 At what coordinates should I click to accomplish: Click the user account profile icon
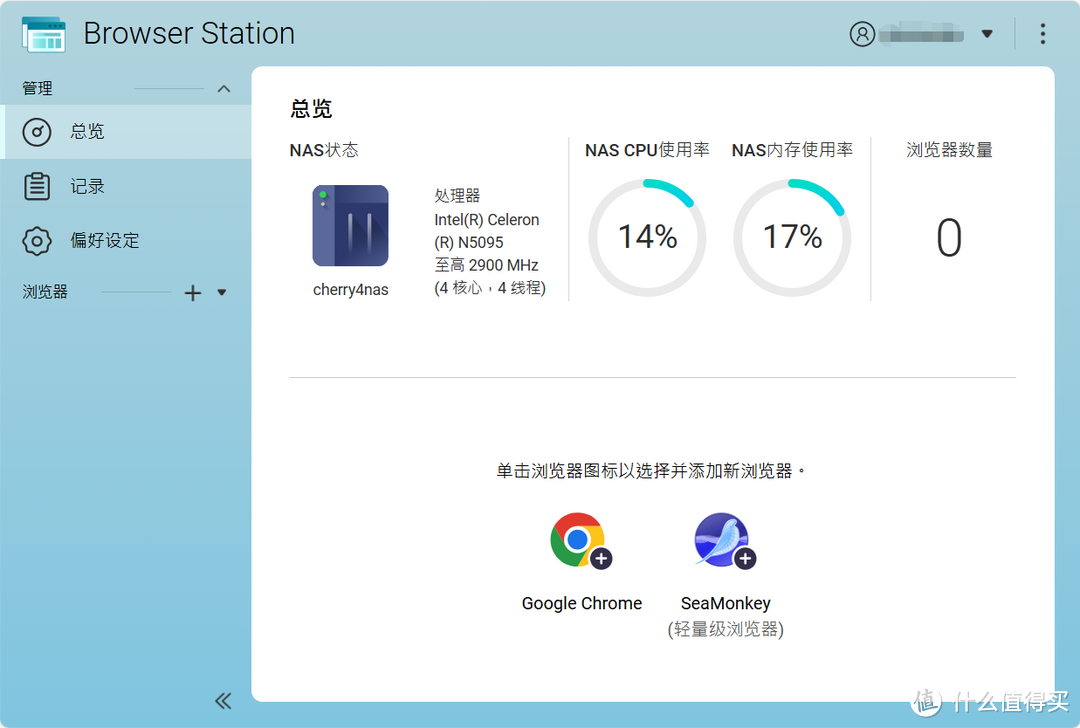863,33
